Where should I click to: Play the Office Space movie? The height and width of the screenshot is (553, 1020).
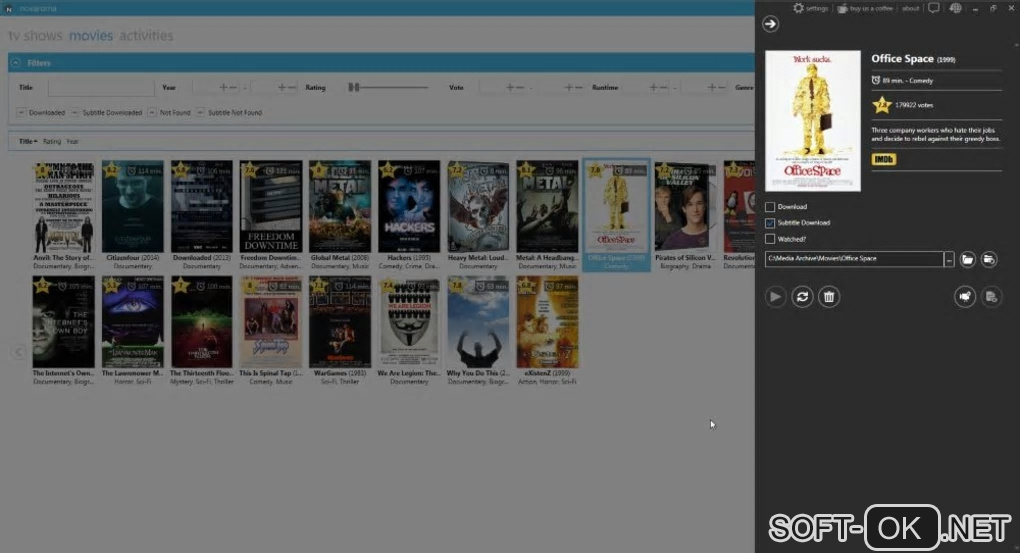click(775, 297)
